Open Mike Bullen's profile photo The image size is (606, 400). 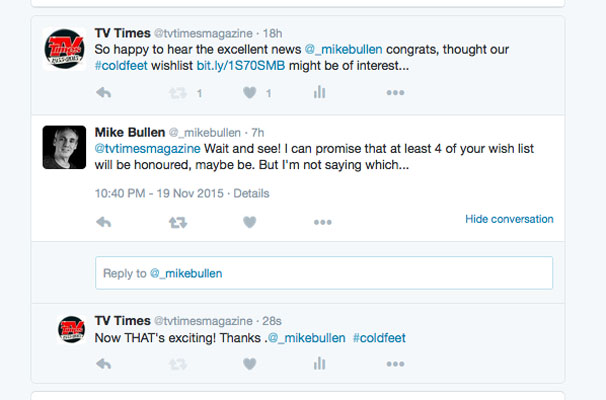pos(63,148)
